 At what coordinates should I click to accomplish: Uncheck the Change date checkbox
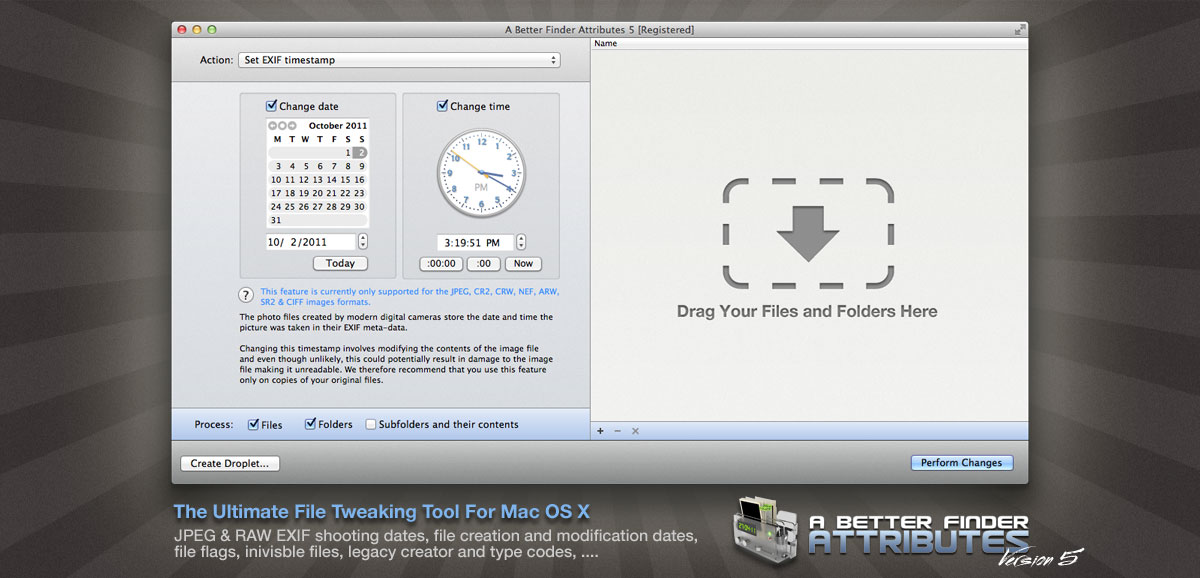272,106
